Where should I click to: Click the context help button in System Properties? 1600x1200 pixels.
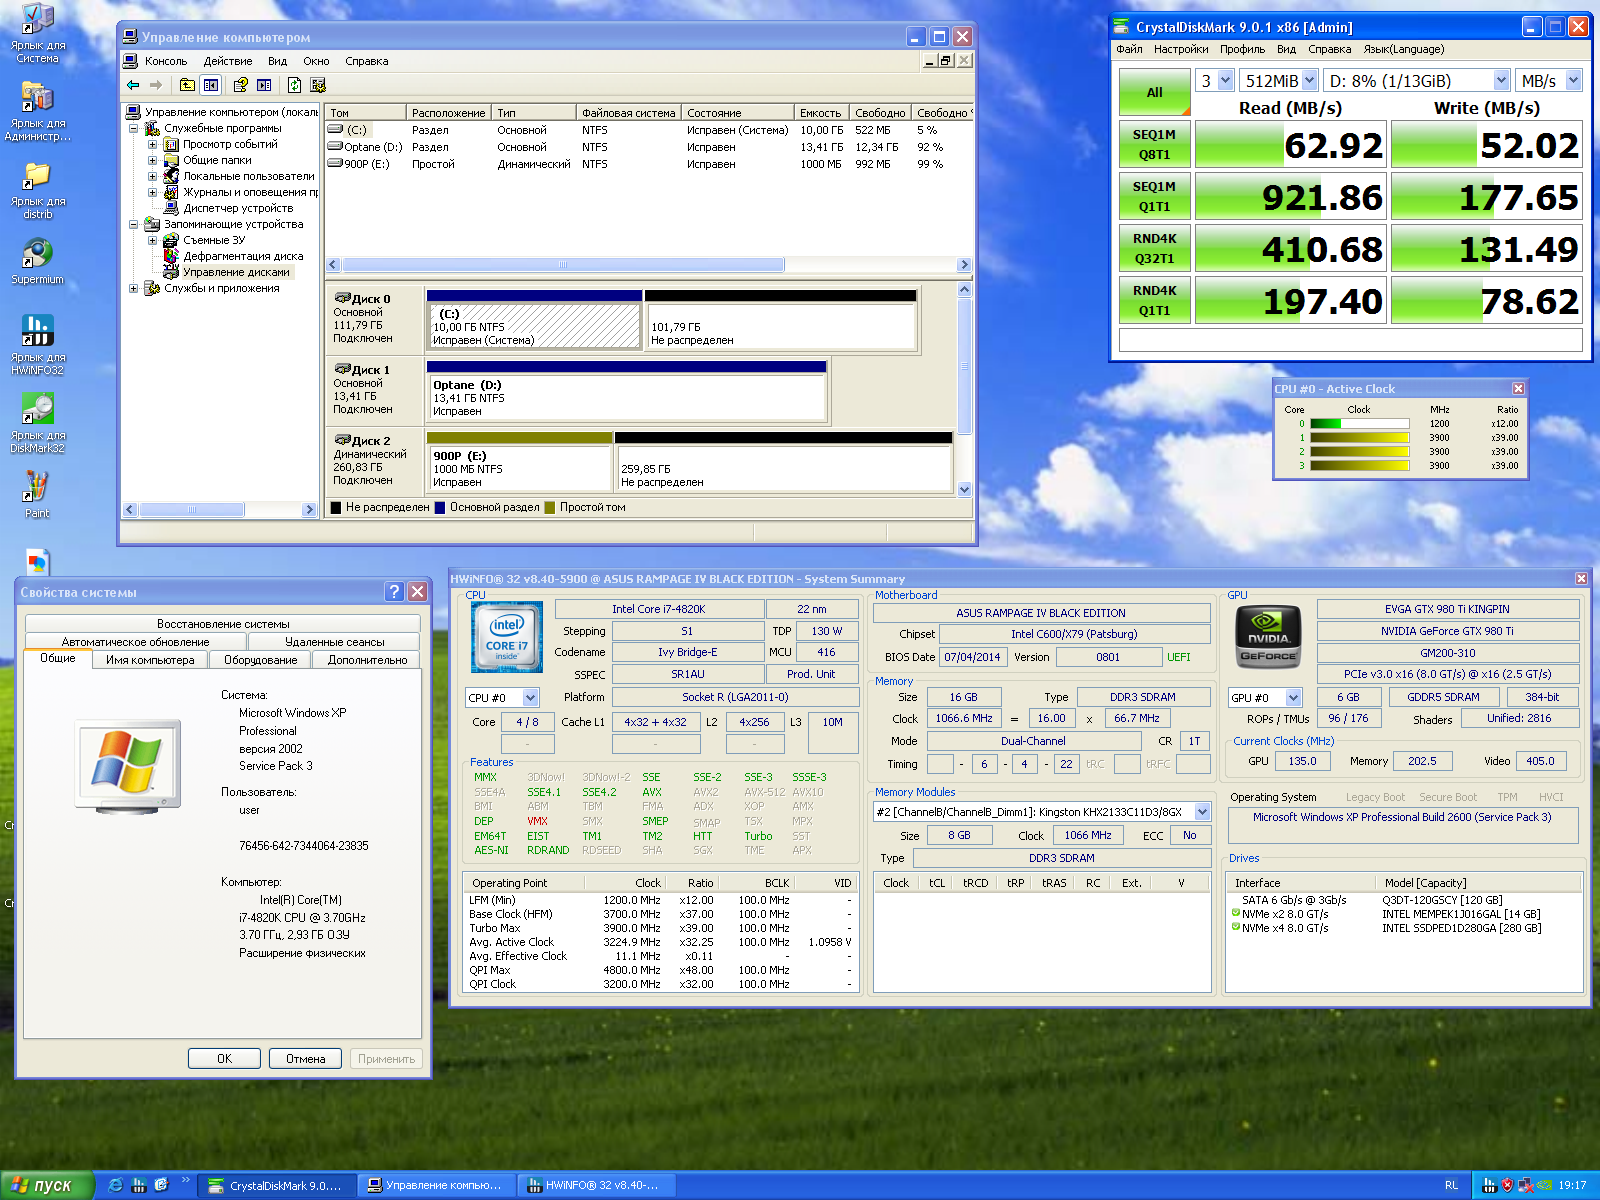(x=394, y=592)
